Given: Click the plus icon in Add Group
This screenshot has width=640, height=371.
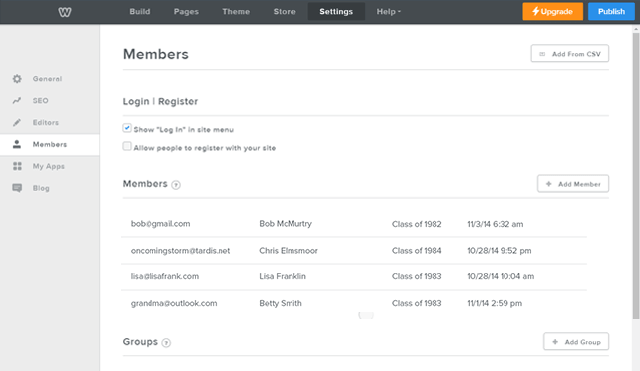Looking at the screenshot, I should pos(555,342).
